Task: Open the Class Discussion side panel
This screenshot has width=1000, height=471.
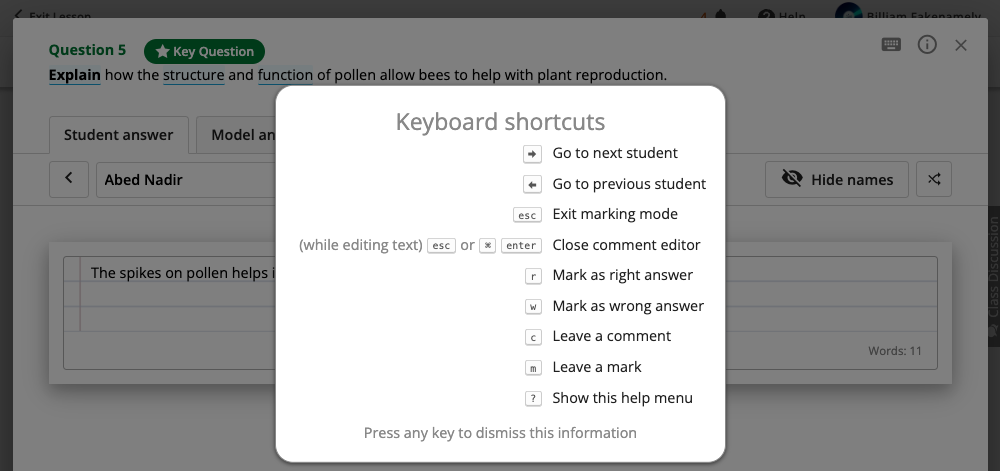Action: coord(993,276)
